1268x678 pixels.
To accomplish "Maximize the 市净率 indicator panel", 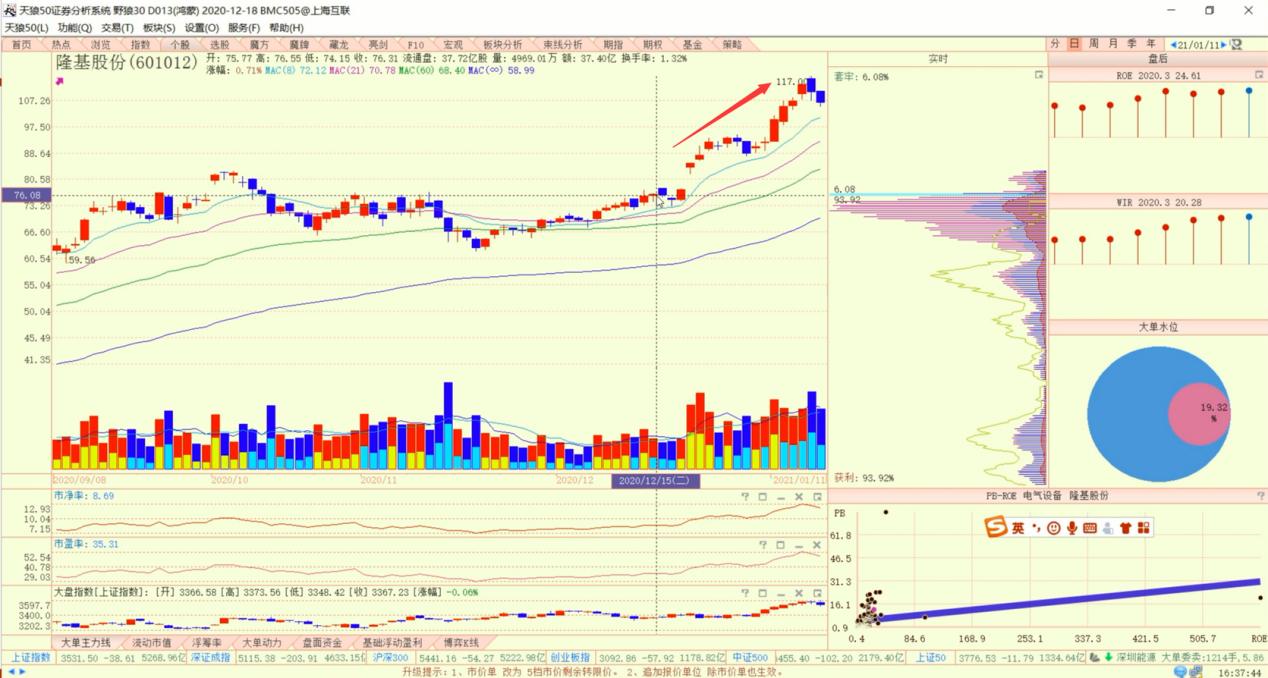I will [x=763, y=496].
